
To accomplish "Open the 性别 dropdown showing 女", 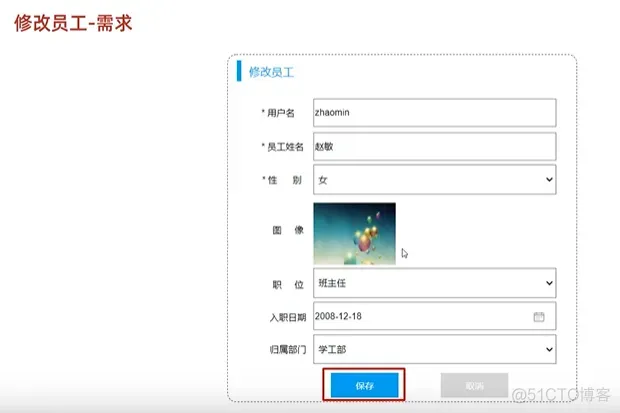I will (435, 180).
